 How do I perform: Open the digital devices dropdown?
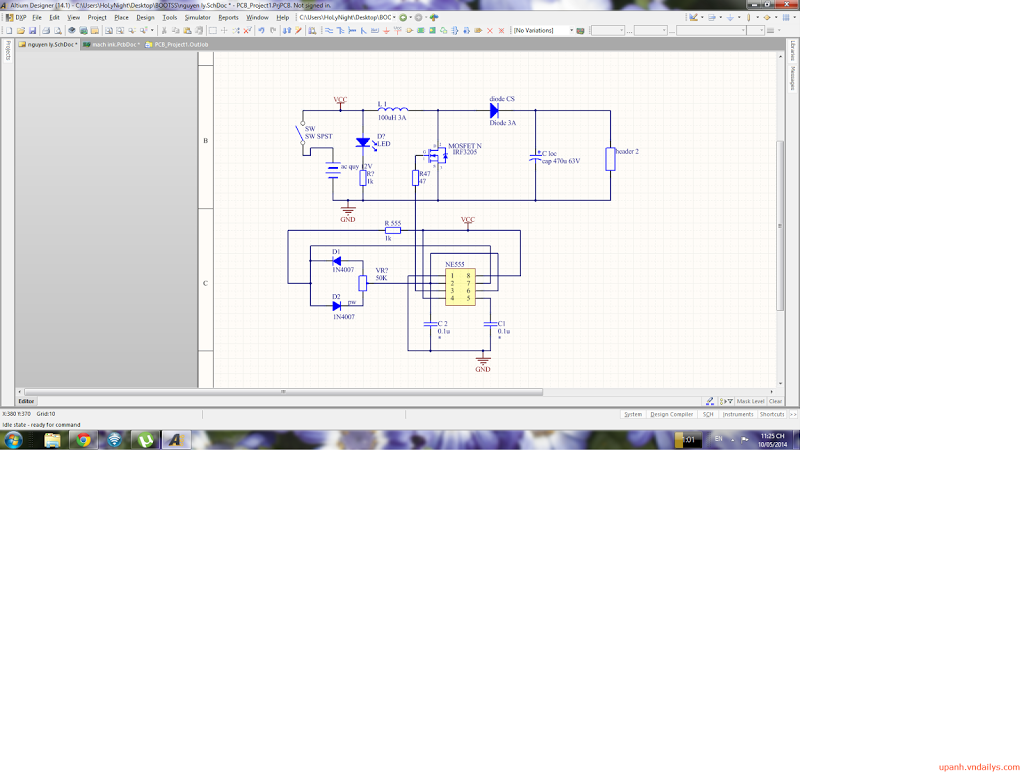pyautogui.click(x=758, y=18)
